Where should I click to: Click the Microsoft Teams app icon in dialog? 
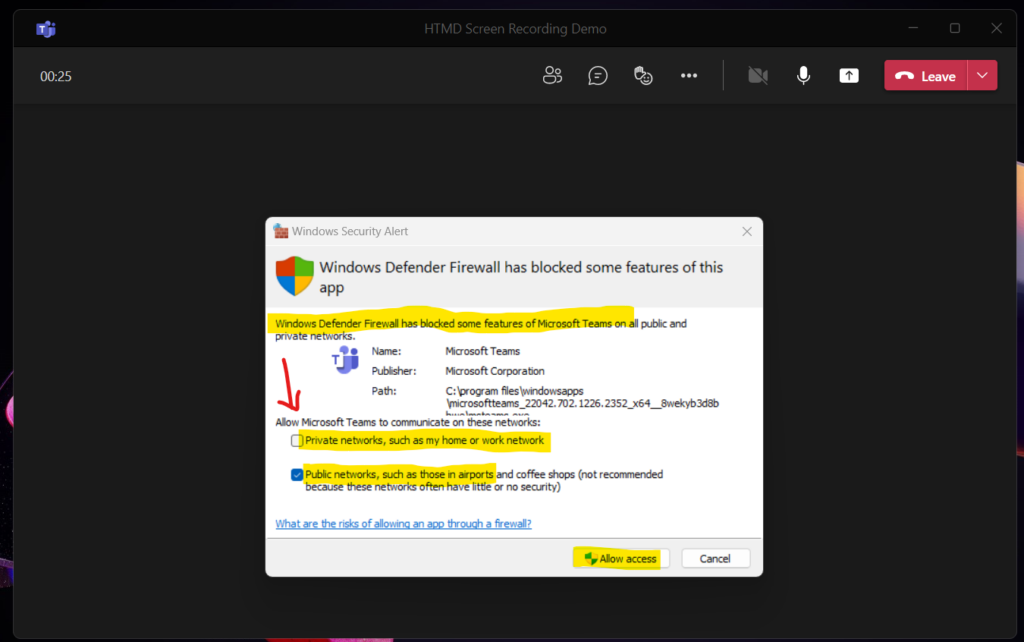[345, 360]
